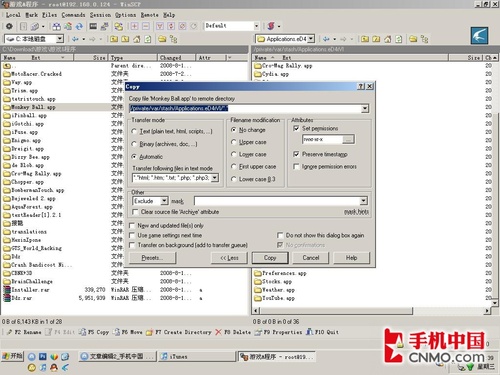Click the Help button in dialog
Viewport: 500px width, 375px height.
[351, 258]
